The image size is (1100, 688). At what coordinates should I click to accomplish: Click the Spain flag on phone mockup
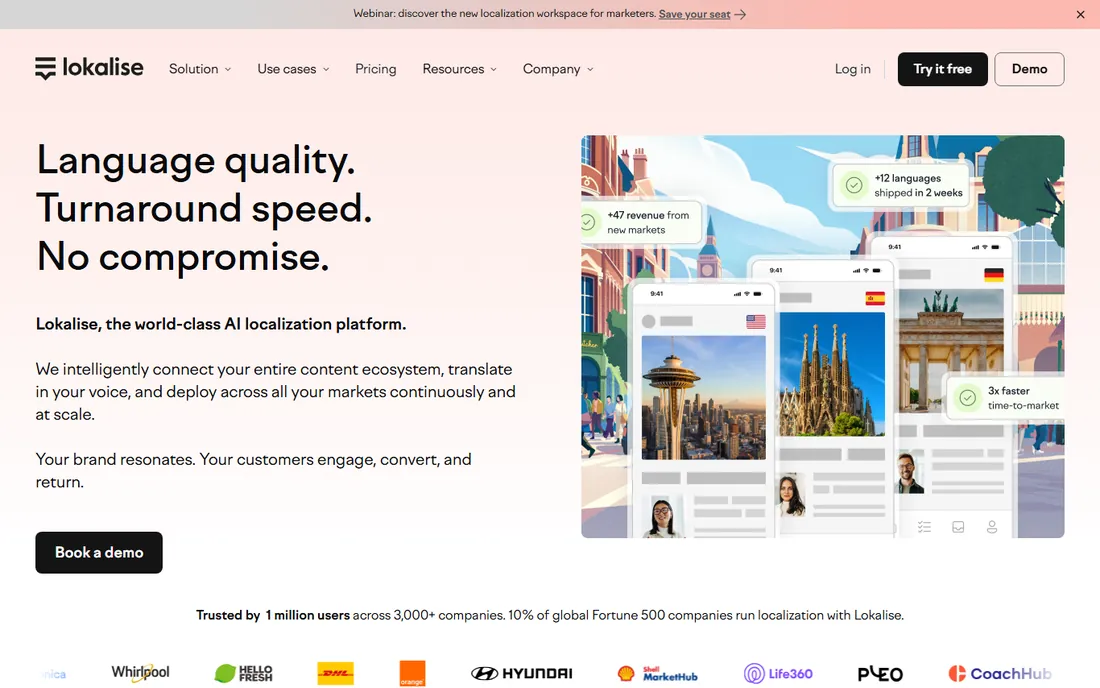tap(875, 298)
